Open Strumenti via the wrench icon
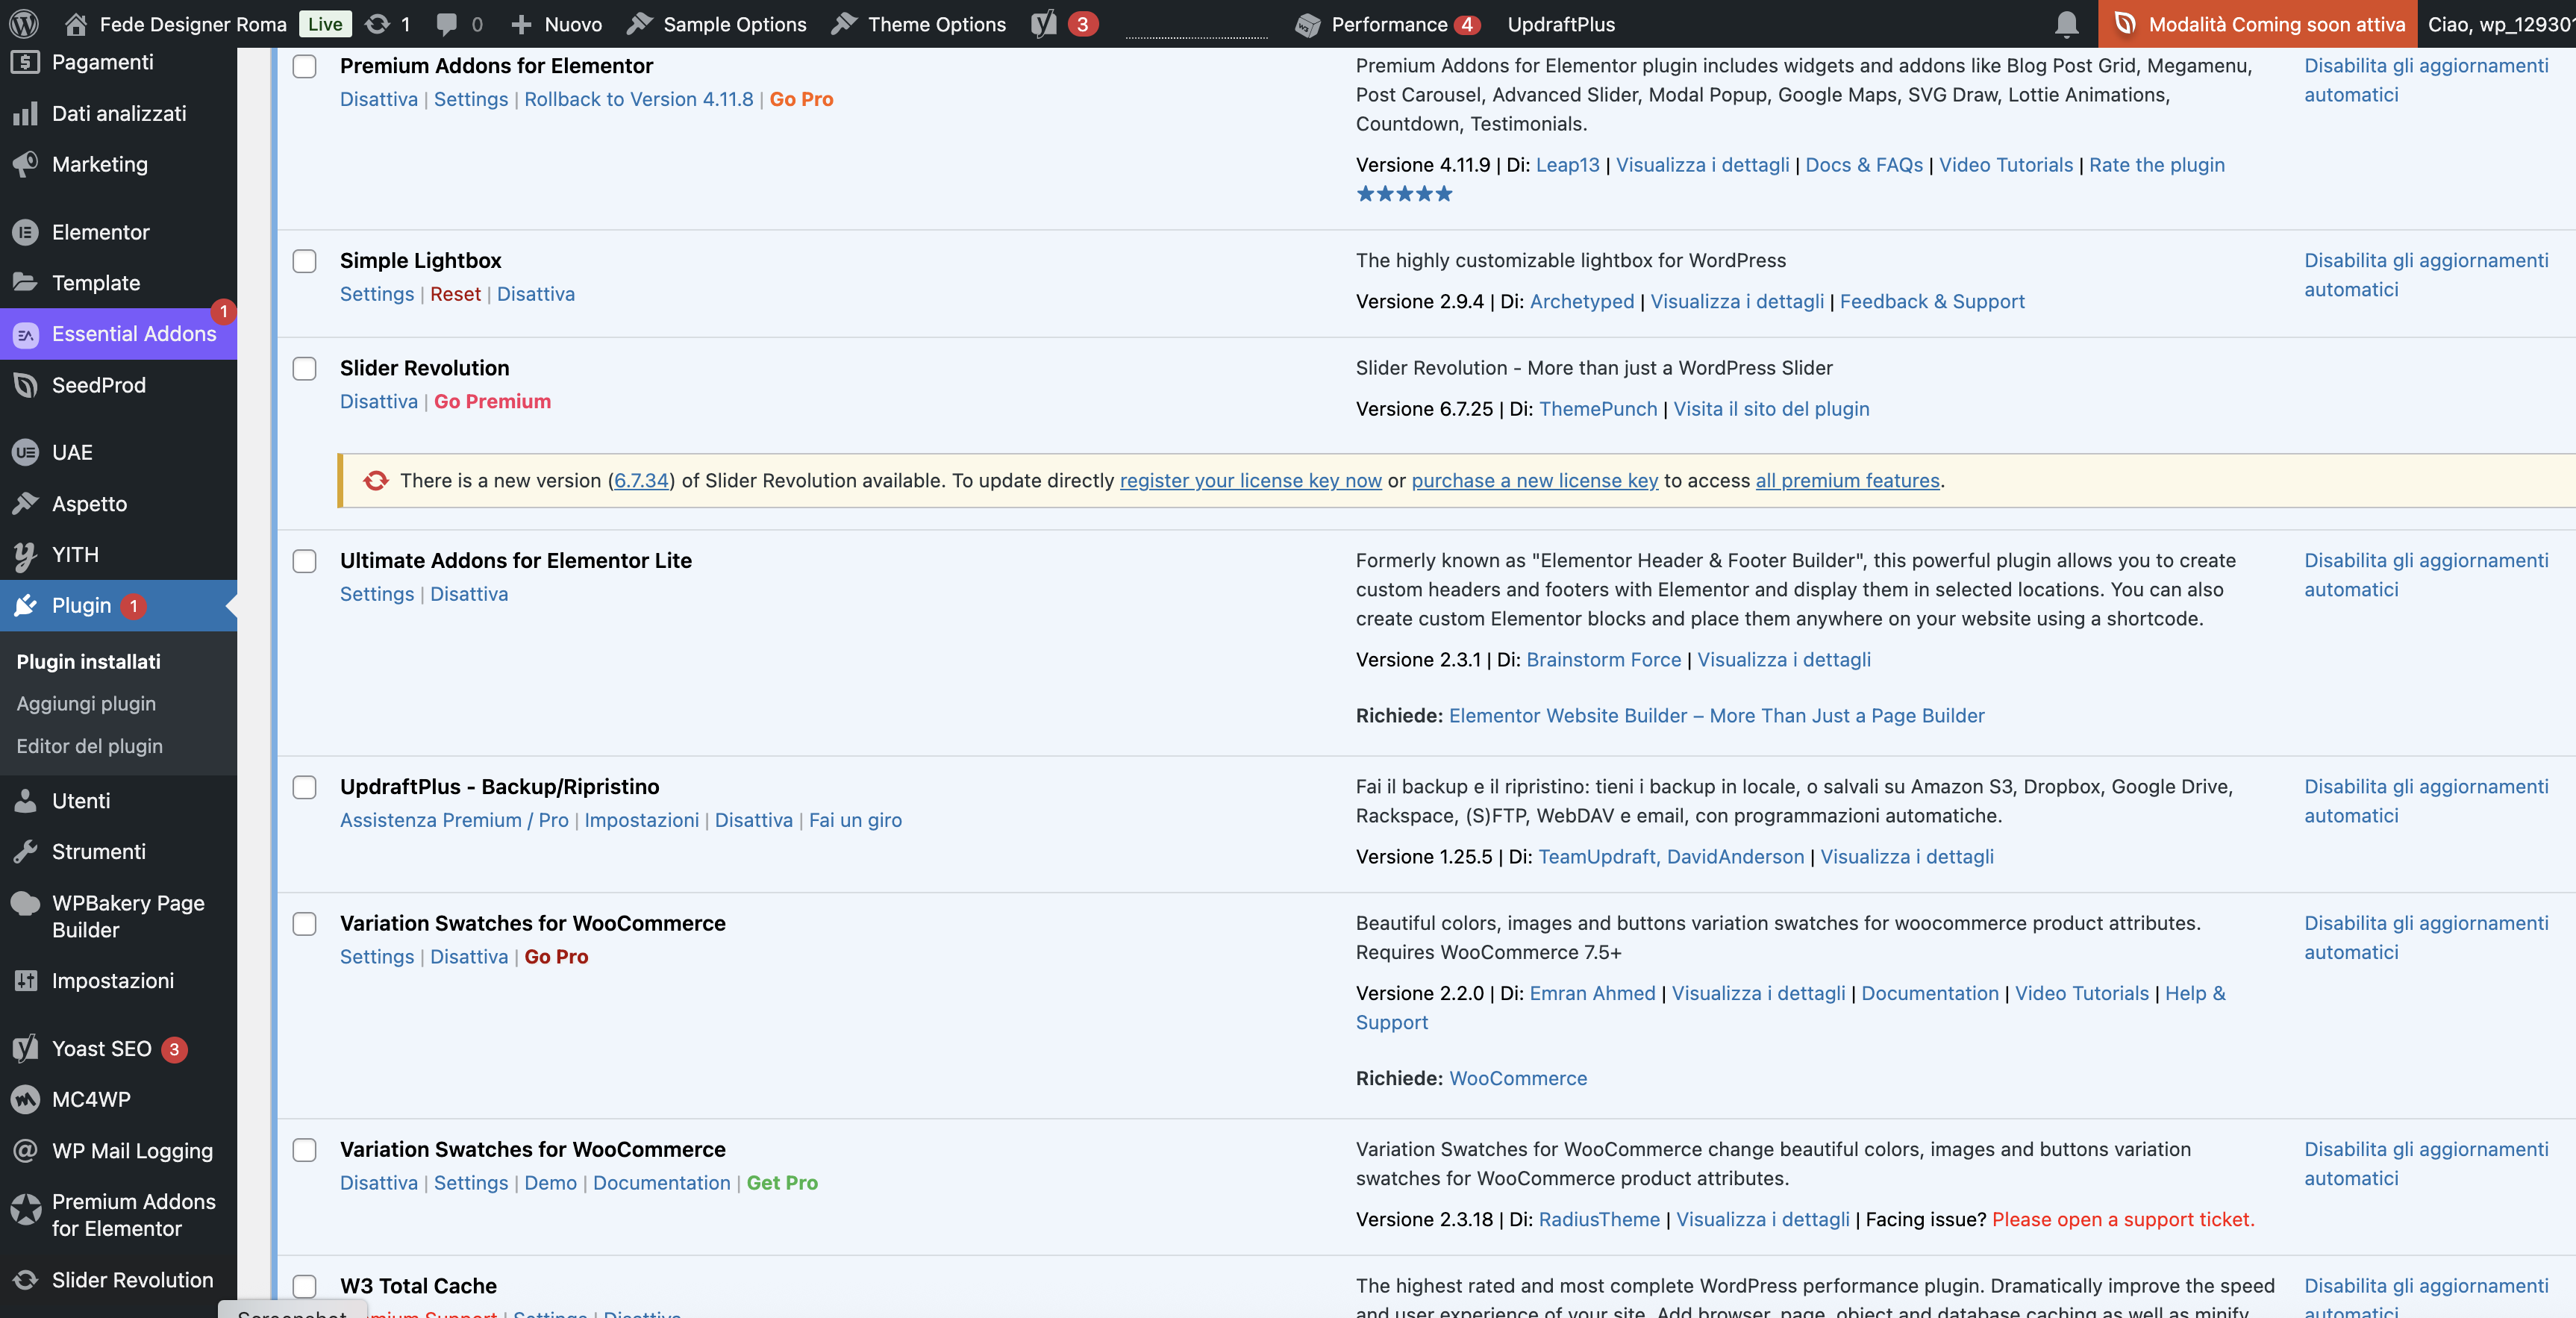The height and width of the screenshot is (1318, 2576). 25,852
